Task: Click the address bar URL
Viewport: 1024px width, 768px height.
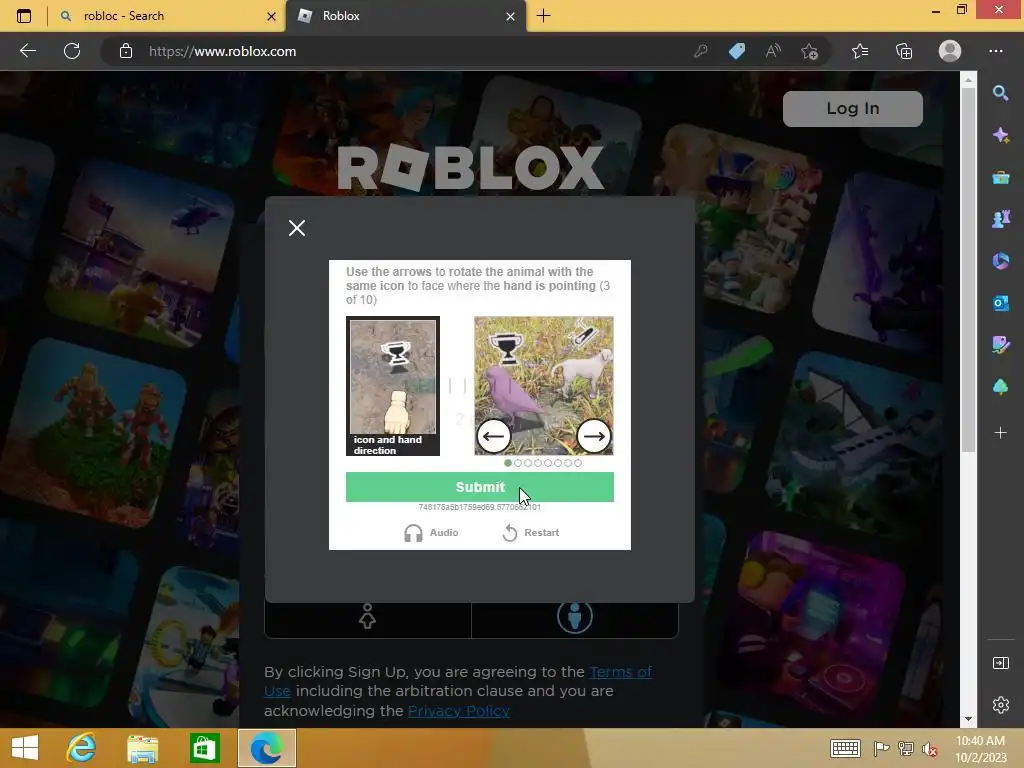Action: click(x=222, y=51)
